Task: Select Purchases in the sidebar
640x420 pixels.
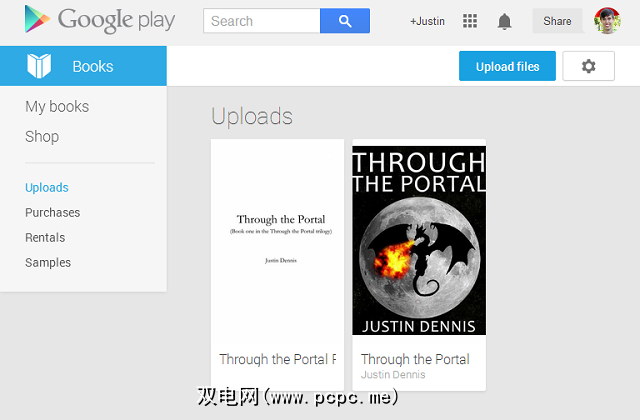Action: click(x=53, y=212)
